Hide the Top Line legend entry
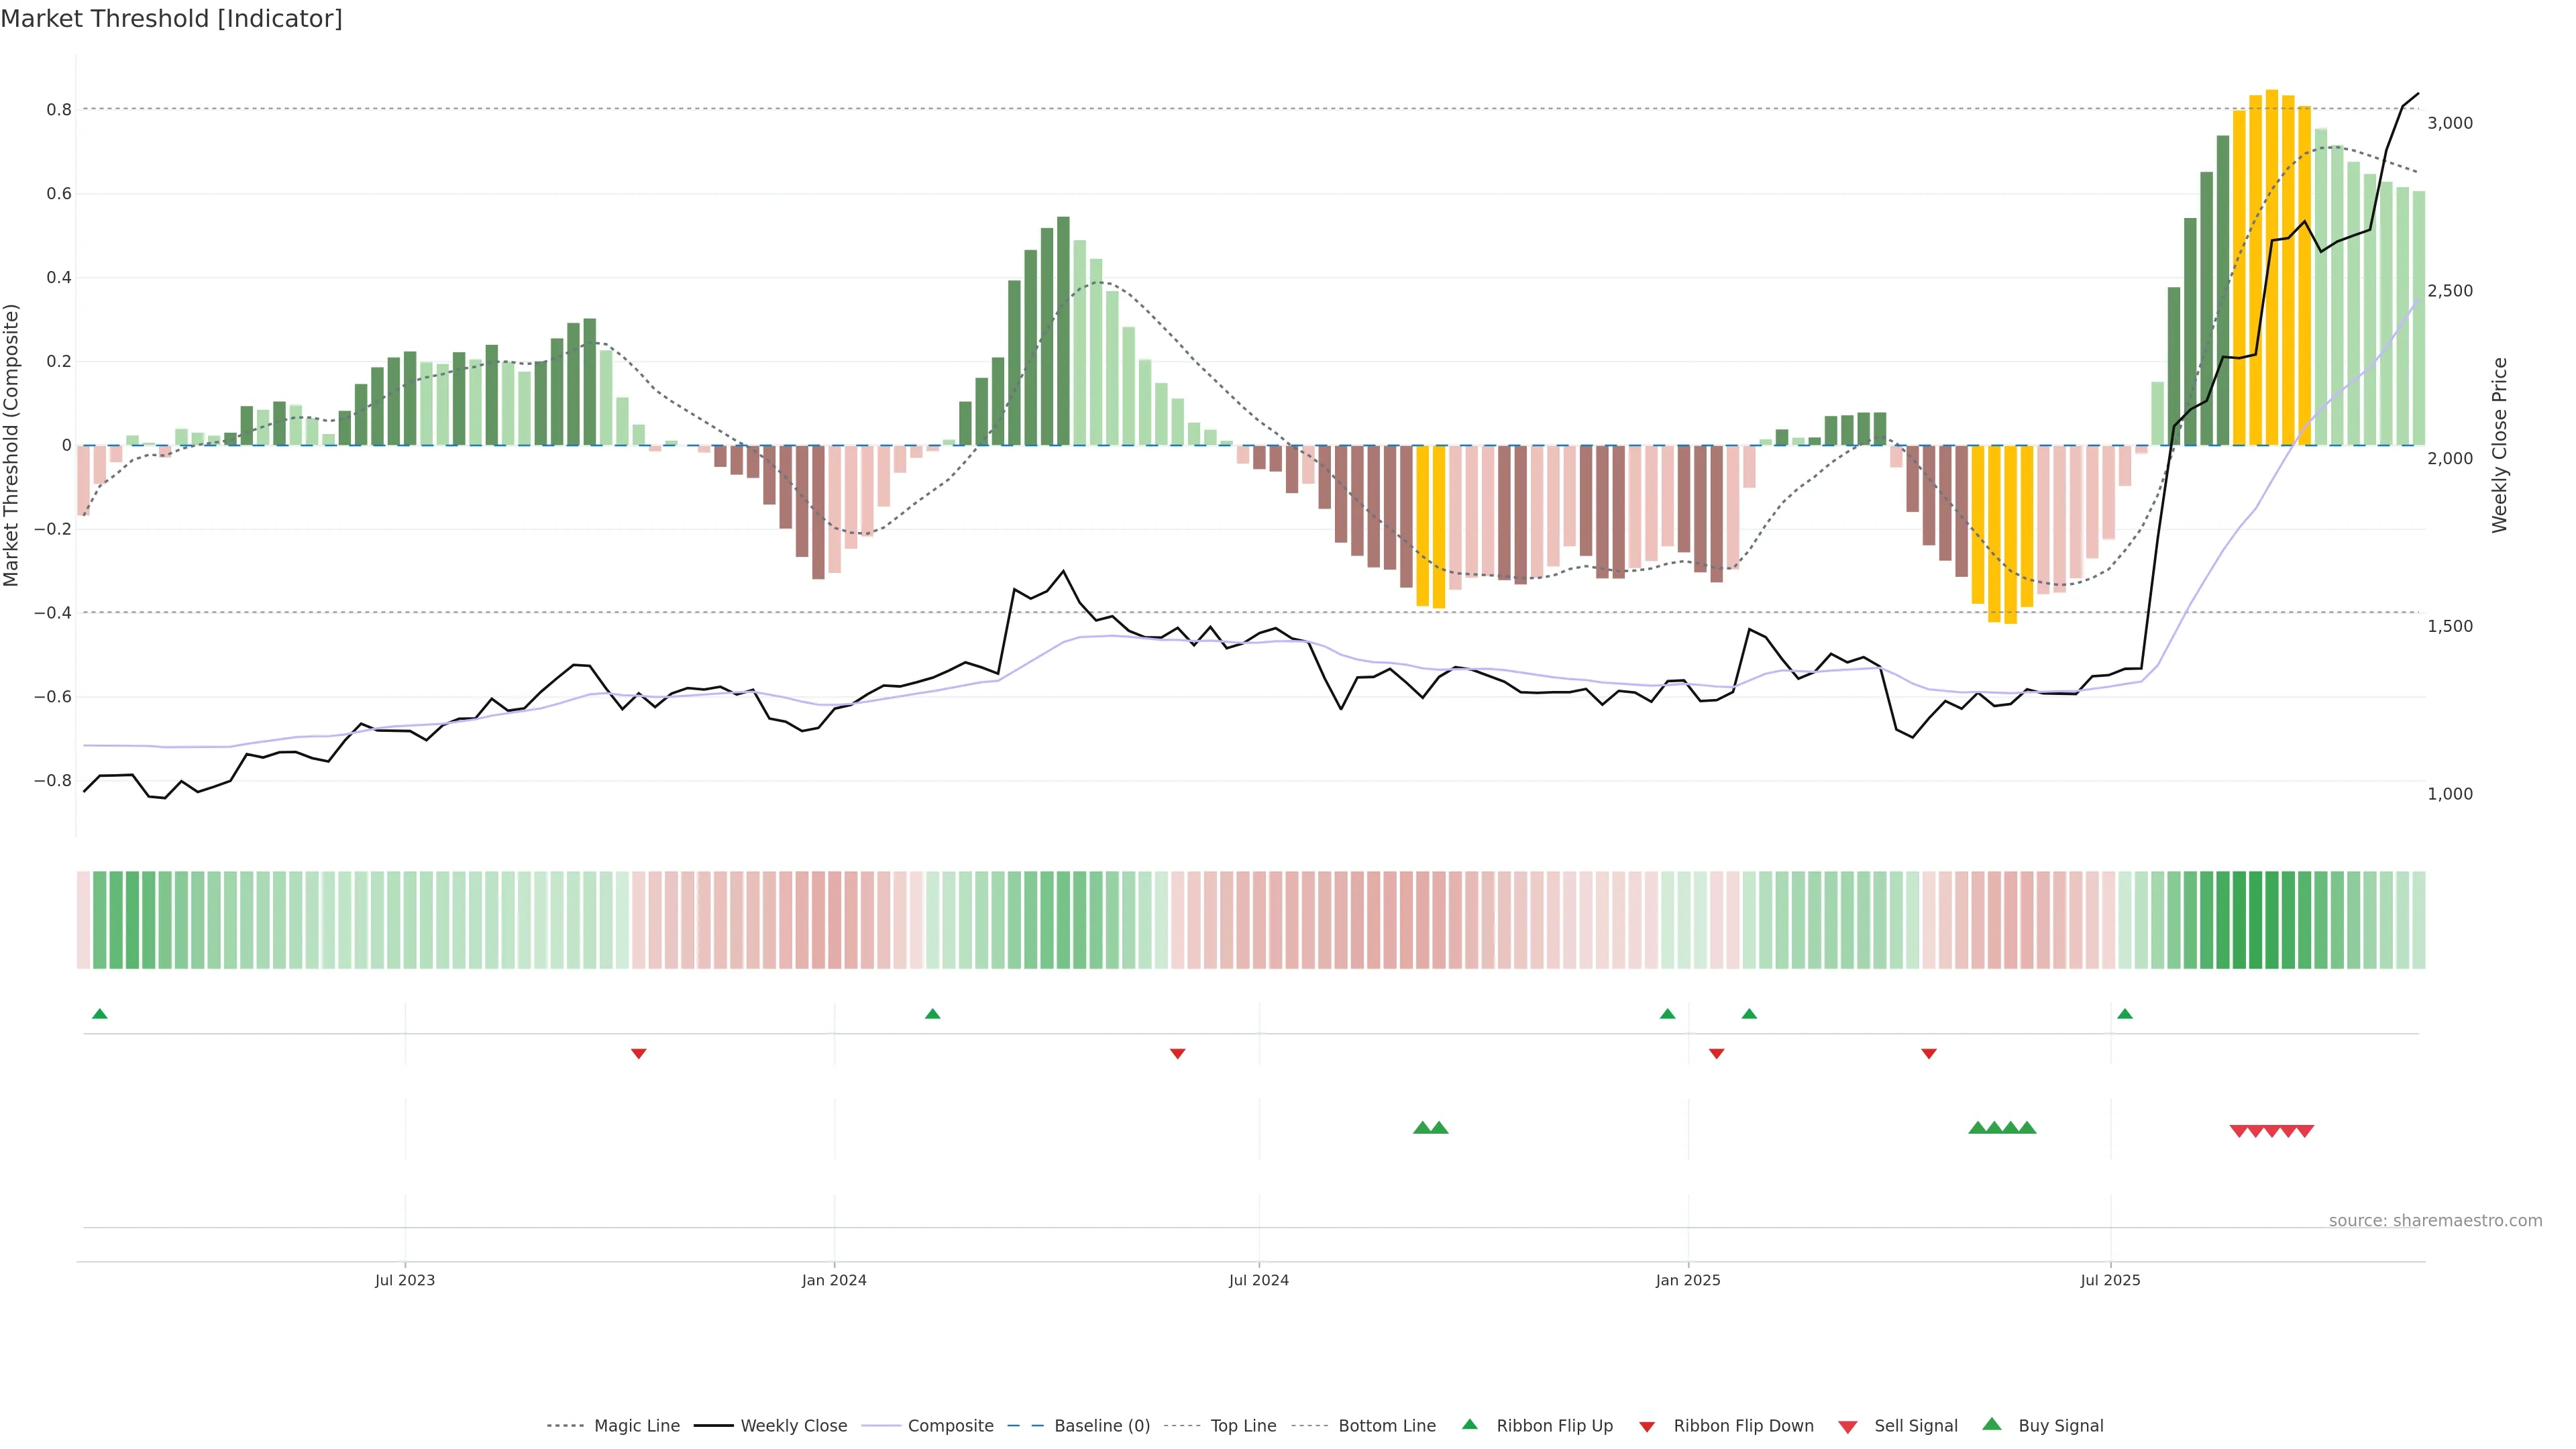The image size is (2576, 1449). [x=1243, y=1426]
